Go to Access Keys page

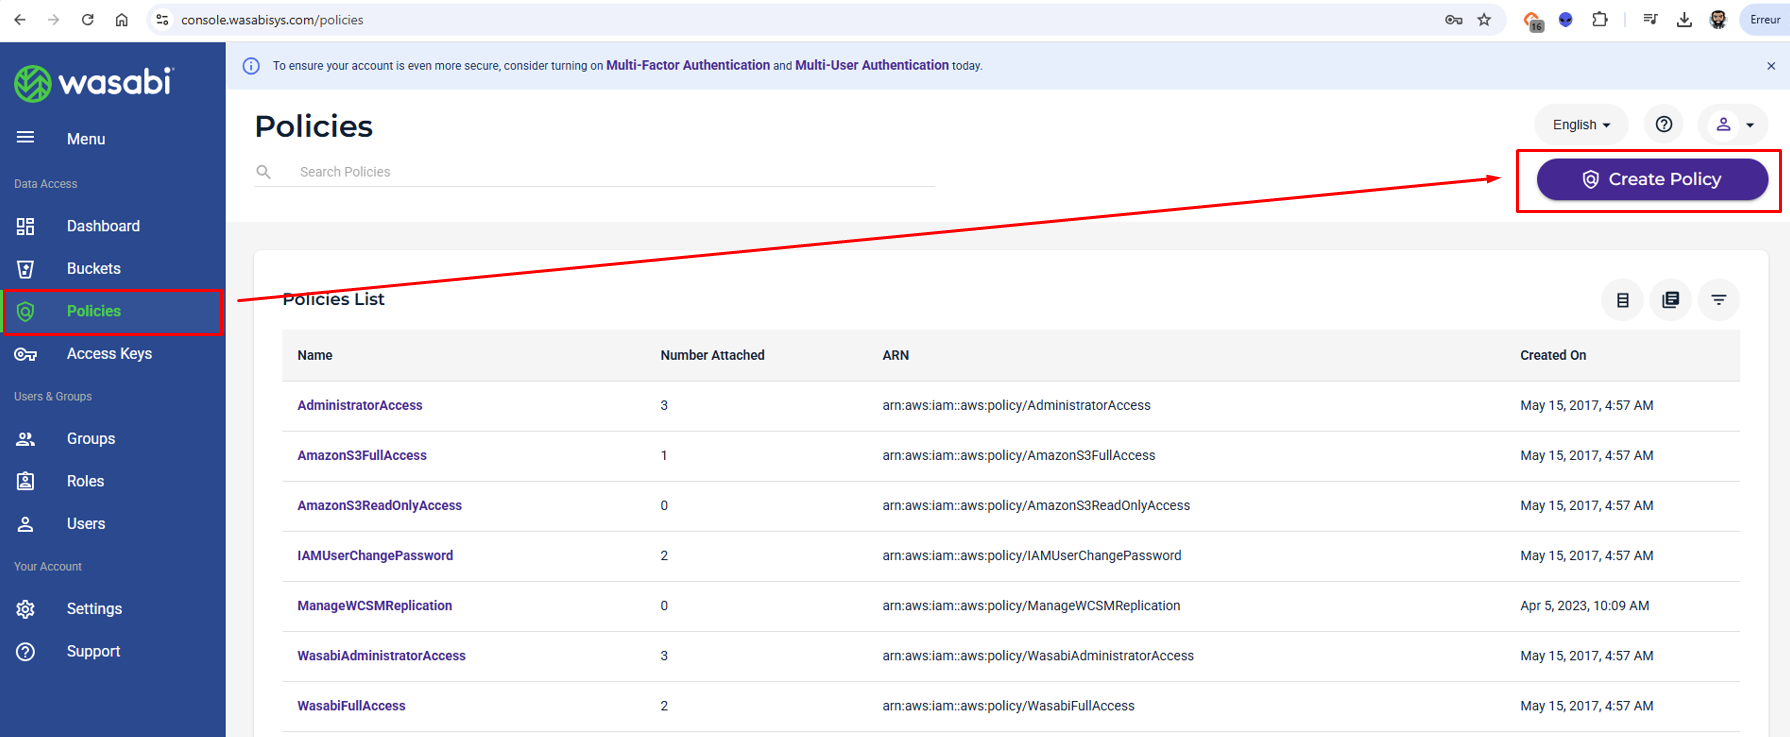point(109,354)
